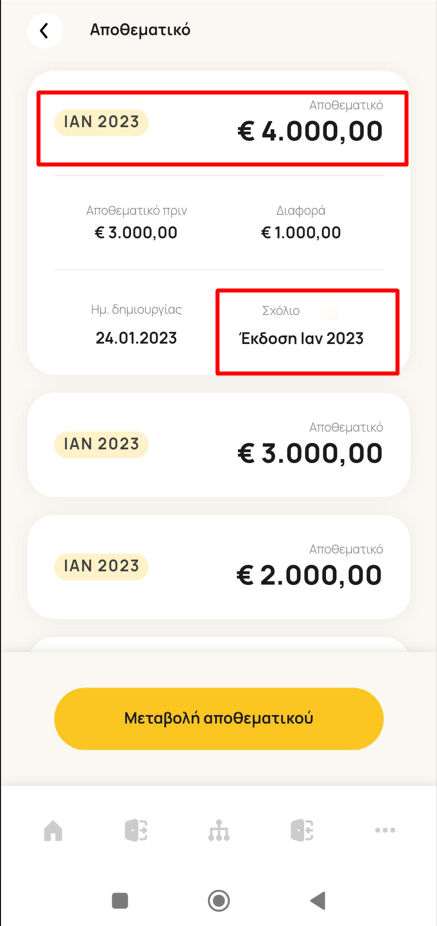
Task: Tap the Android recent apps square
Action: (x=120, y=900)
